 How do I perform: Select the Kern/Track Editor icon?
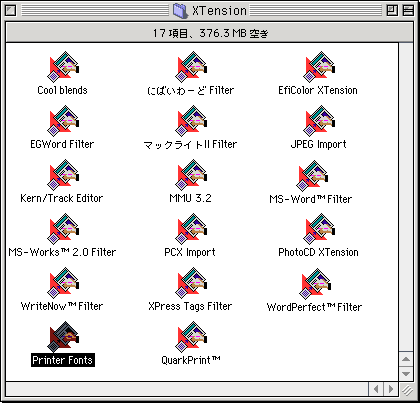click(x=63, y=175)
